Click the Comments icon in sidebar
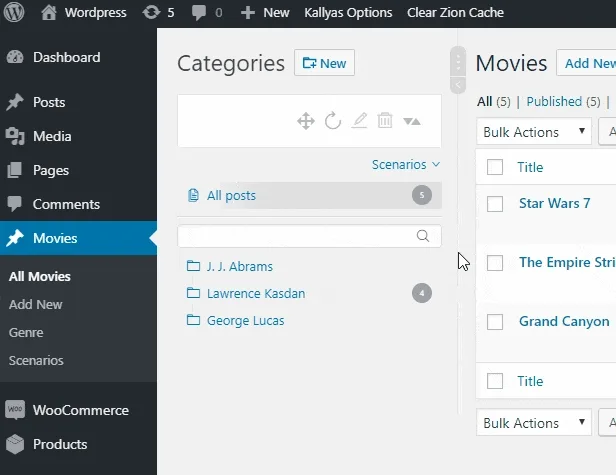Image resolution: width=616 pixels, height=475 pixels. click(x=15, y=204)
